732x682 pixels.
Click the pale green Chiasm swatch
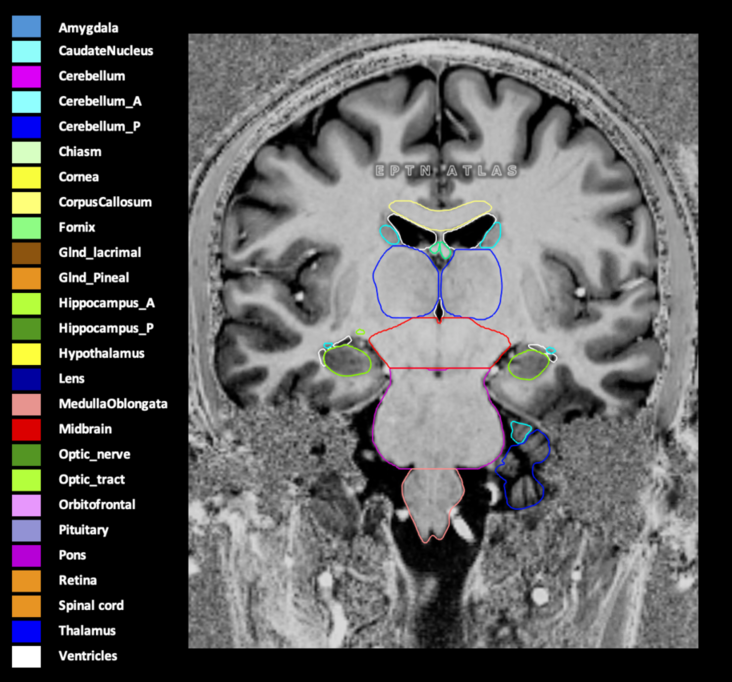26,153
